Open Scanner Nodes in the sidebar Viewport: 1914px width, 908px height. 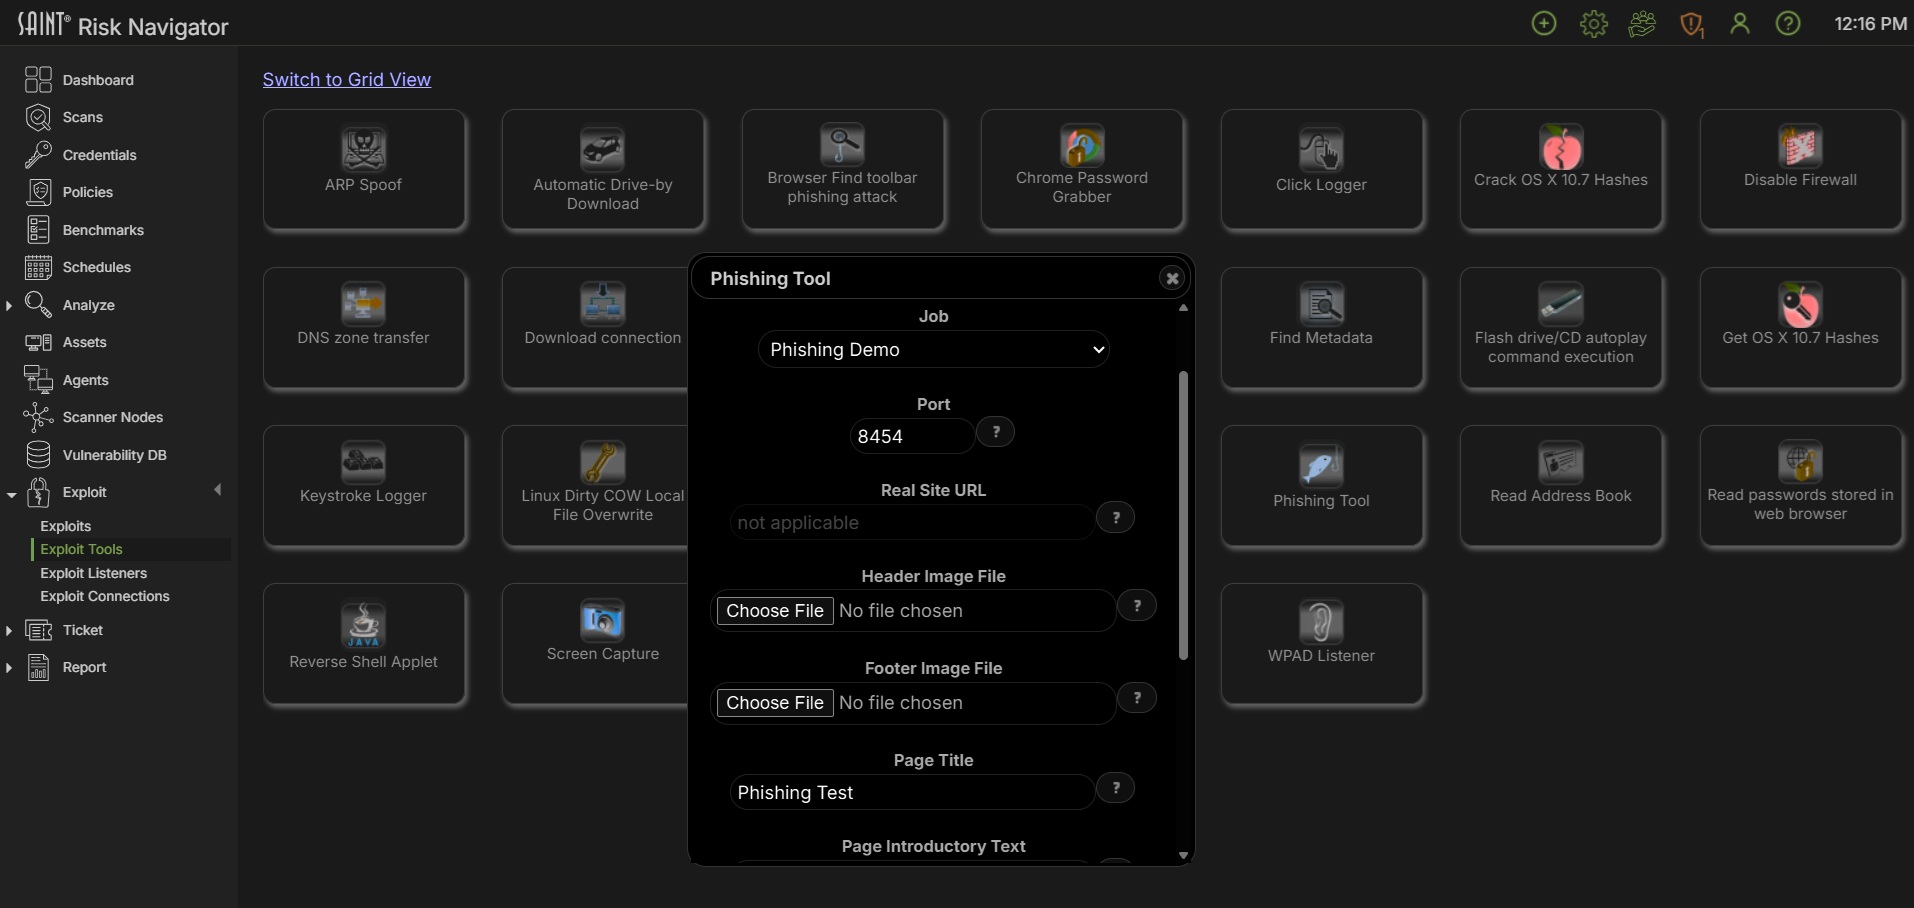[113, 417]
